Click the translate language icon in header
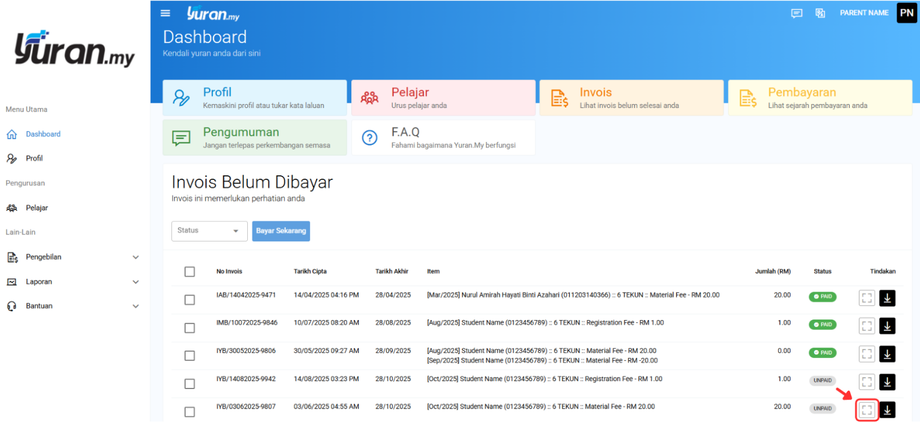Image resolution: width=920 pixels, height=423 pixels. coord(820,13)
